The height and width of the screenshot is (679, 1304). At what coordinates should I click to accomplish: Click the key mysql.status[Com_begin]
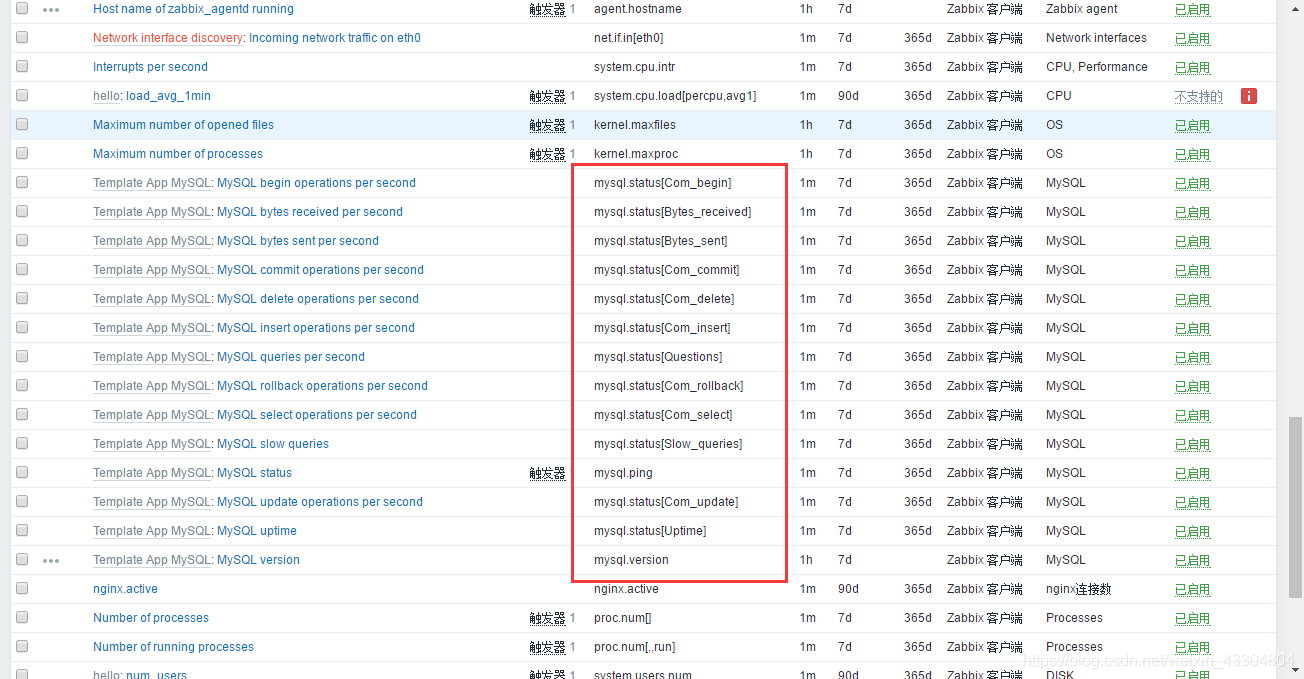pos(662,183)
